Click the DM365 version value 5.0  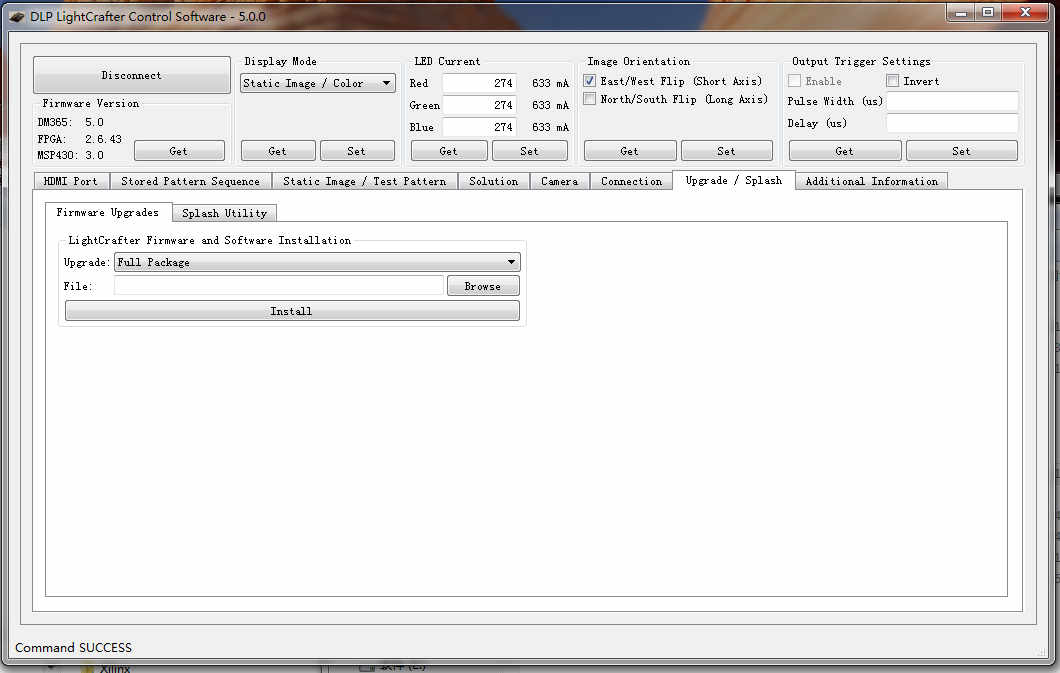(x=95, y=122)
